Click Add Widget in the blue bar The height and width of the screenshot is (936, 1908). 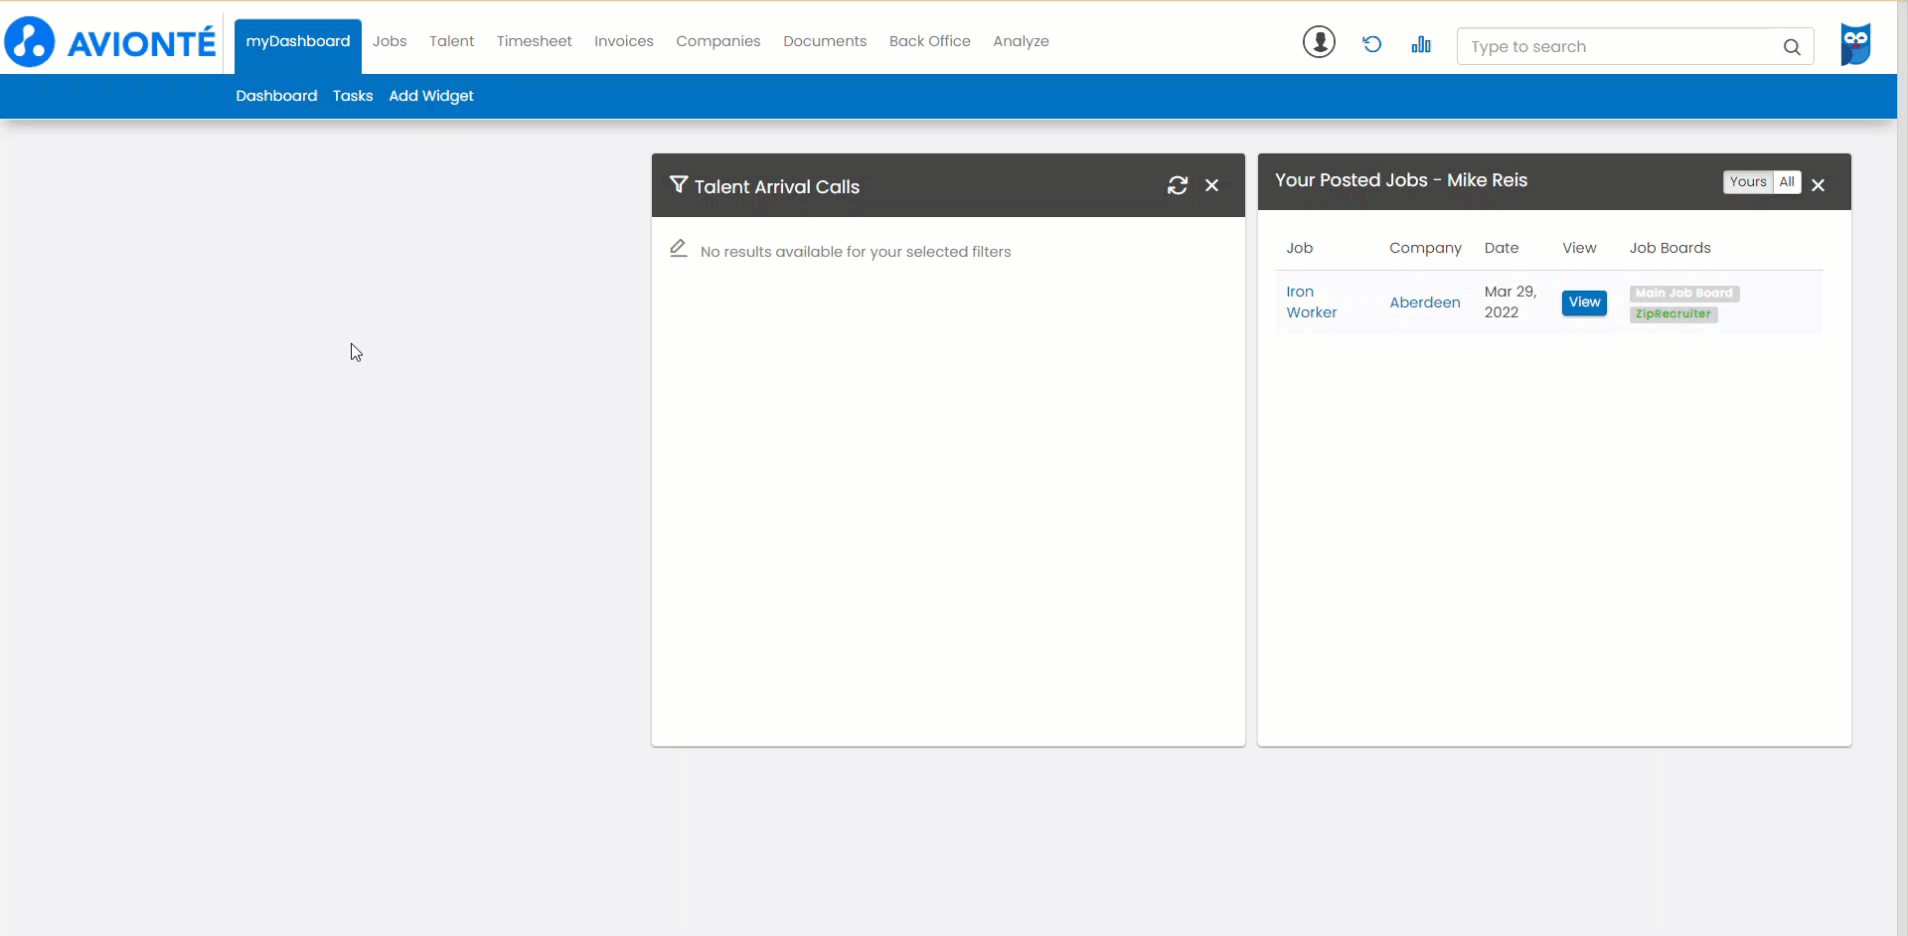point(431,96)
